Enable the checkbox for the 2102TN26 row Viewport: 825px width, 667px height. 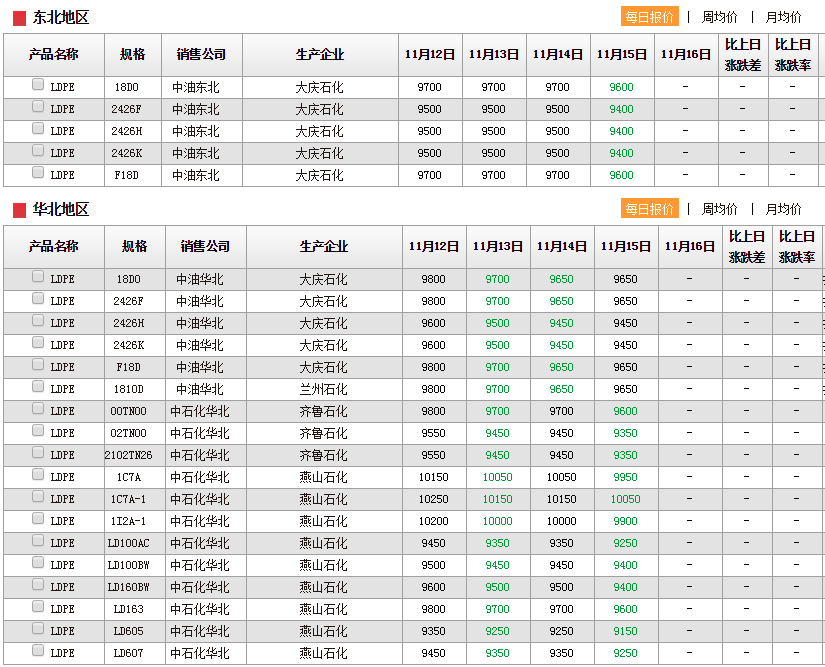click(x=38, y=453)
